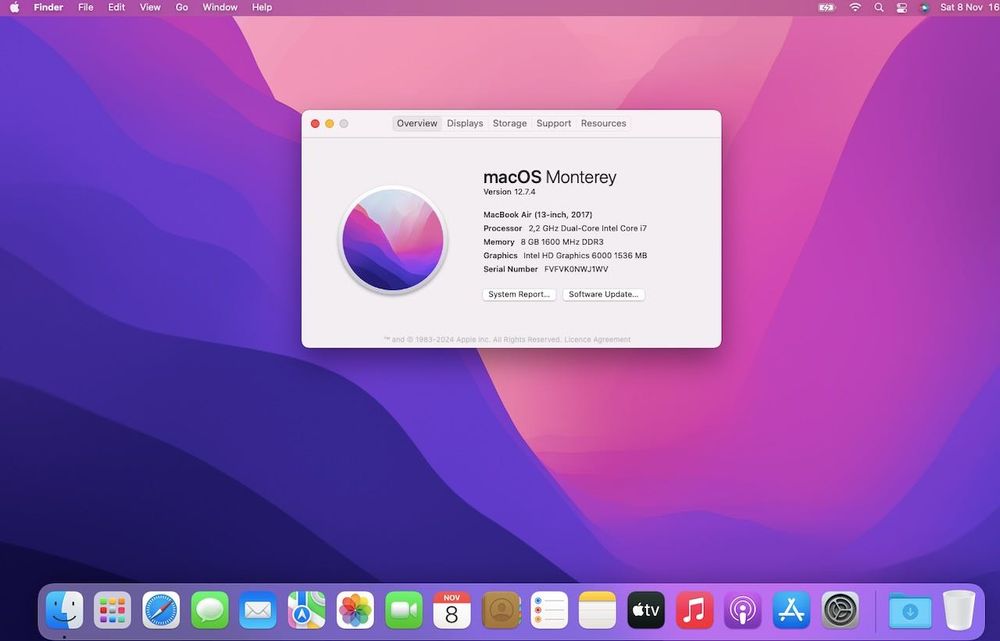1000x641 pixels.
Task: Open the Window menu
Action: click(x=220, y=8)
